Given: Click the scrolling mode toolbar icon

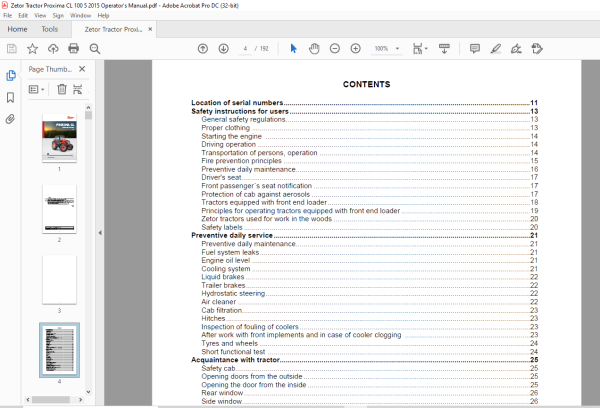Looking at the screenshot, I should click(444, 49).
